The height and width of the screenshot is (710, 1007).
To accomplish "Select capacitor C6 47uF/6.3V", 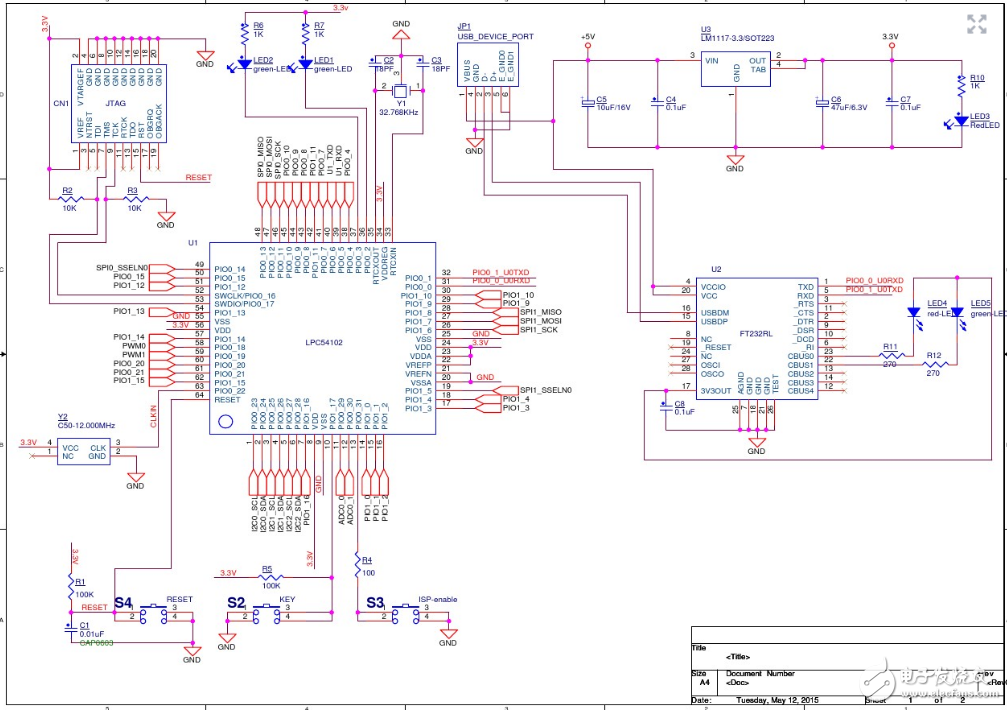I will (821, 104).
